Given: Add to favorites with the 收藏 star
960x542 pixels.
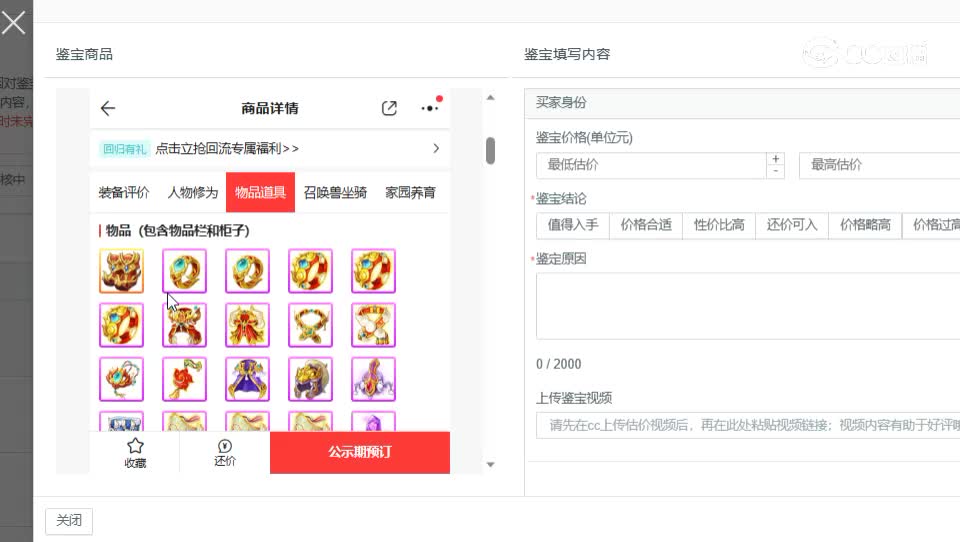Looking at the screenshot, I should point(135,453).
